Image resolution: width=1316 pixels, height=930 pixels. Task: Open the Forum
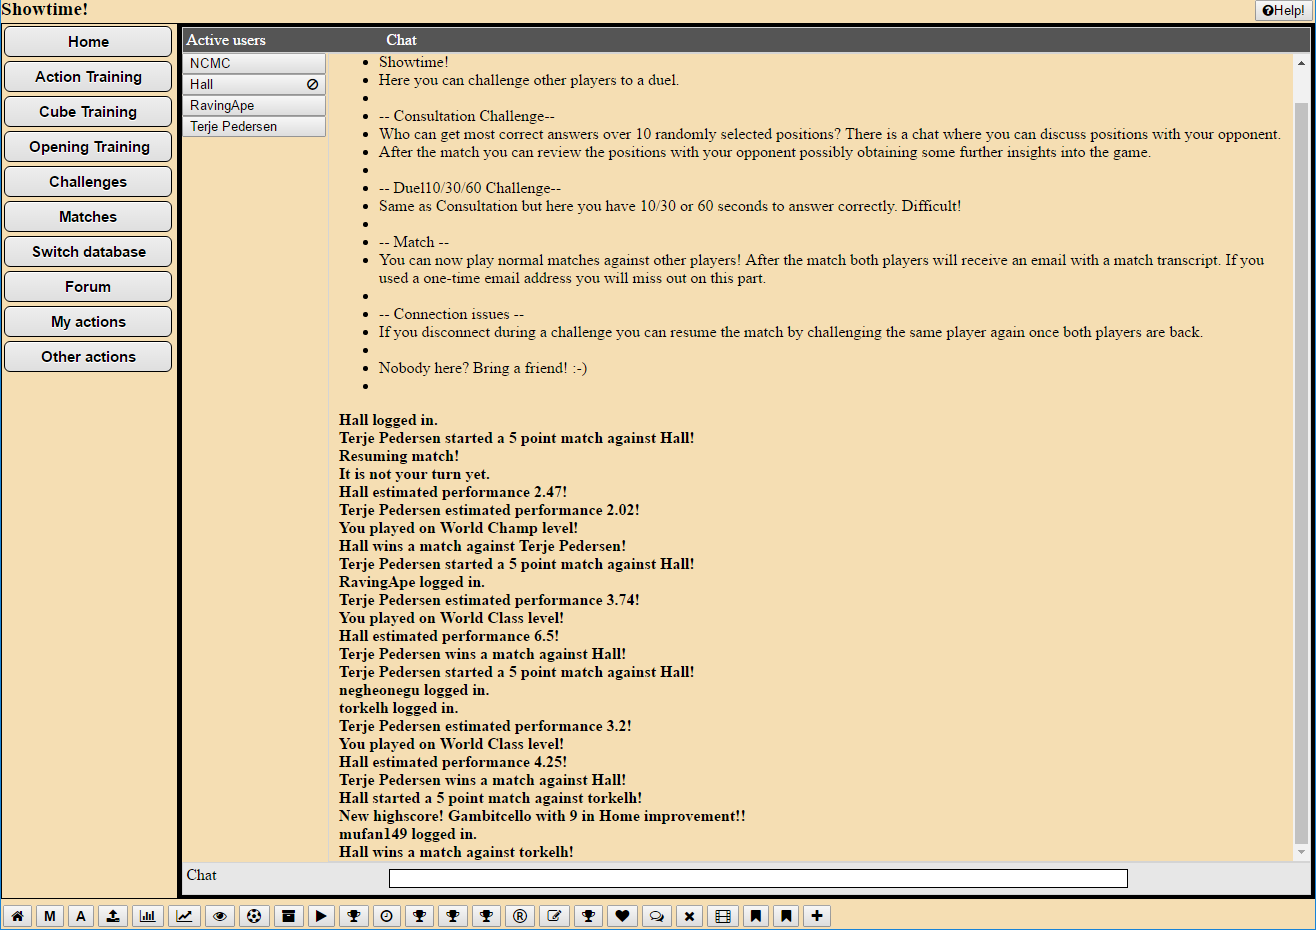[88, 287]
